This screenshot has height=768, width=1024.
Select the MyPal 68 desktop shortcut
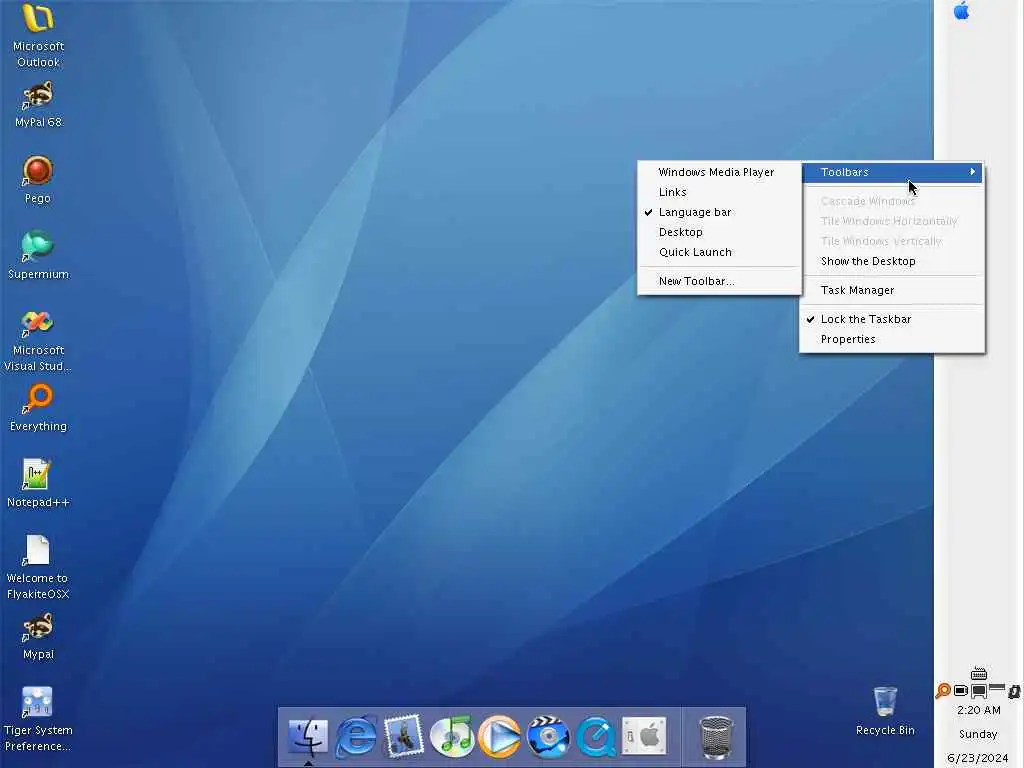tap(38, 104)
